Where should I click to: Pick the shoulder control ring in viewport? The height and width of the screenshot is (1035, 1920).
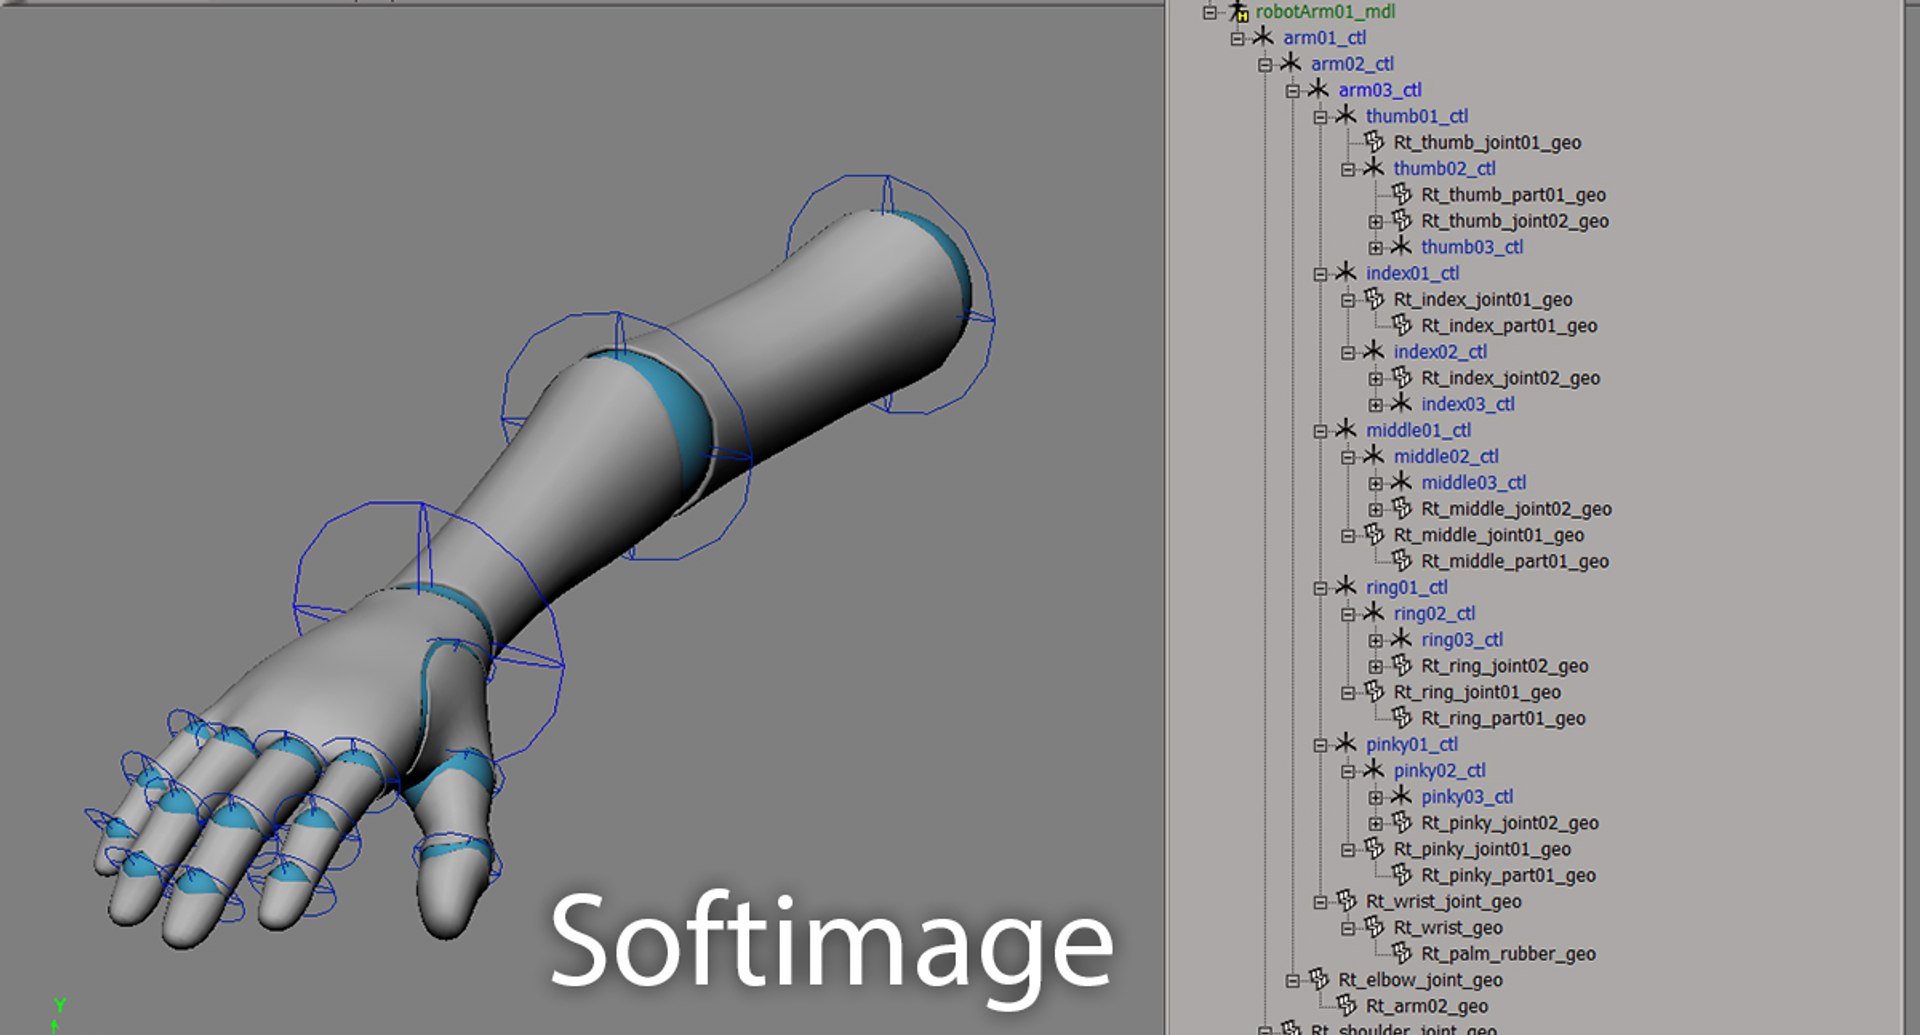click(890, 294)
